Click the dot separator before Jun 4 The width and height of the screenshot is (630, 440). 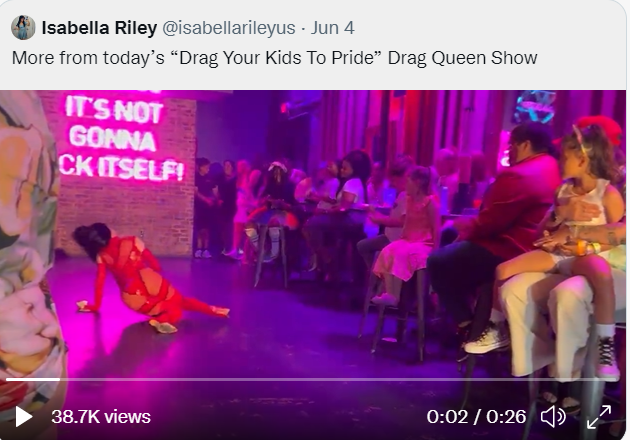303,29
